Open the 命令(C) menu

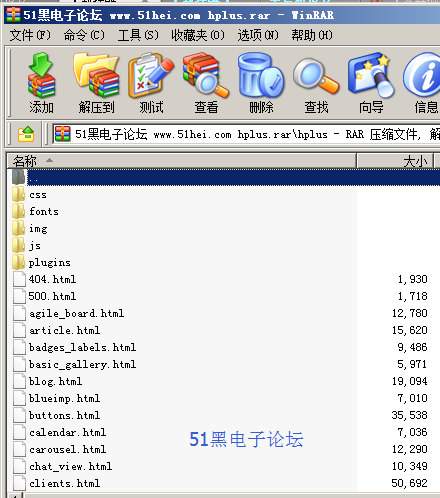84,35
